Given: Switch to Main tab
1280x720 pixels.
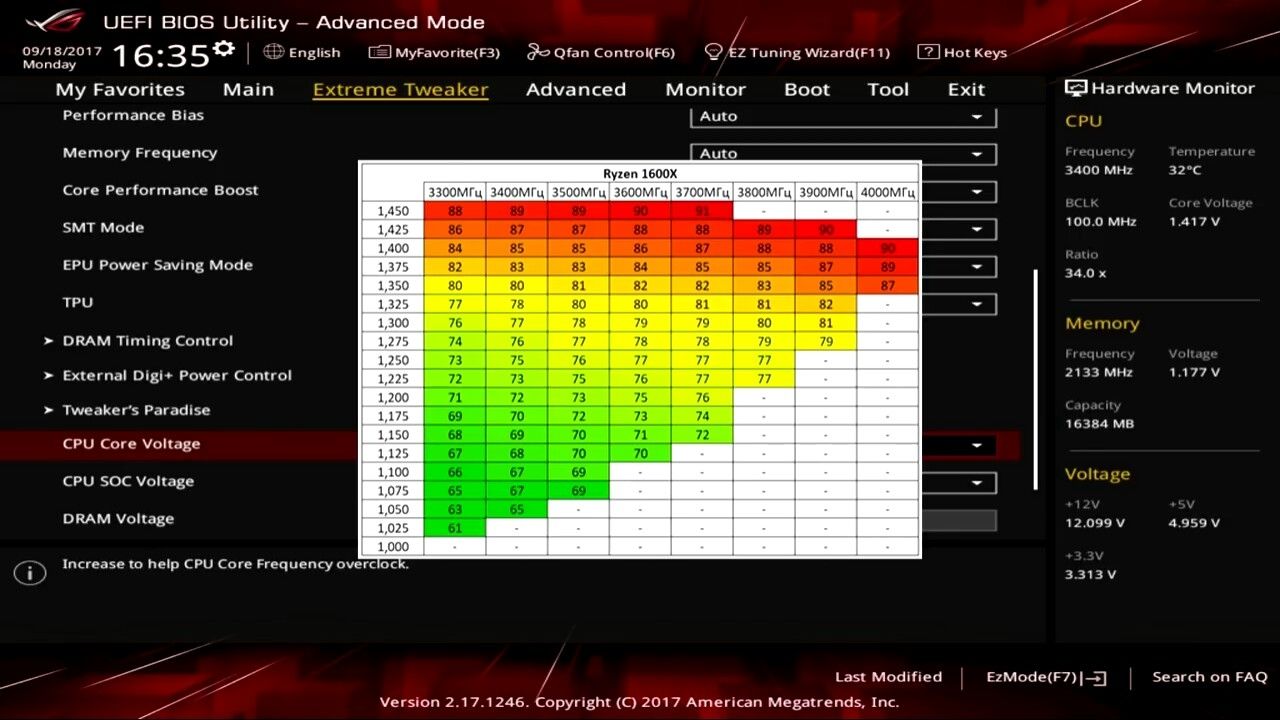Looking at the screenshot, I should click(x=248, y=89).
